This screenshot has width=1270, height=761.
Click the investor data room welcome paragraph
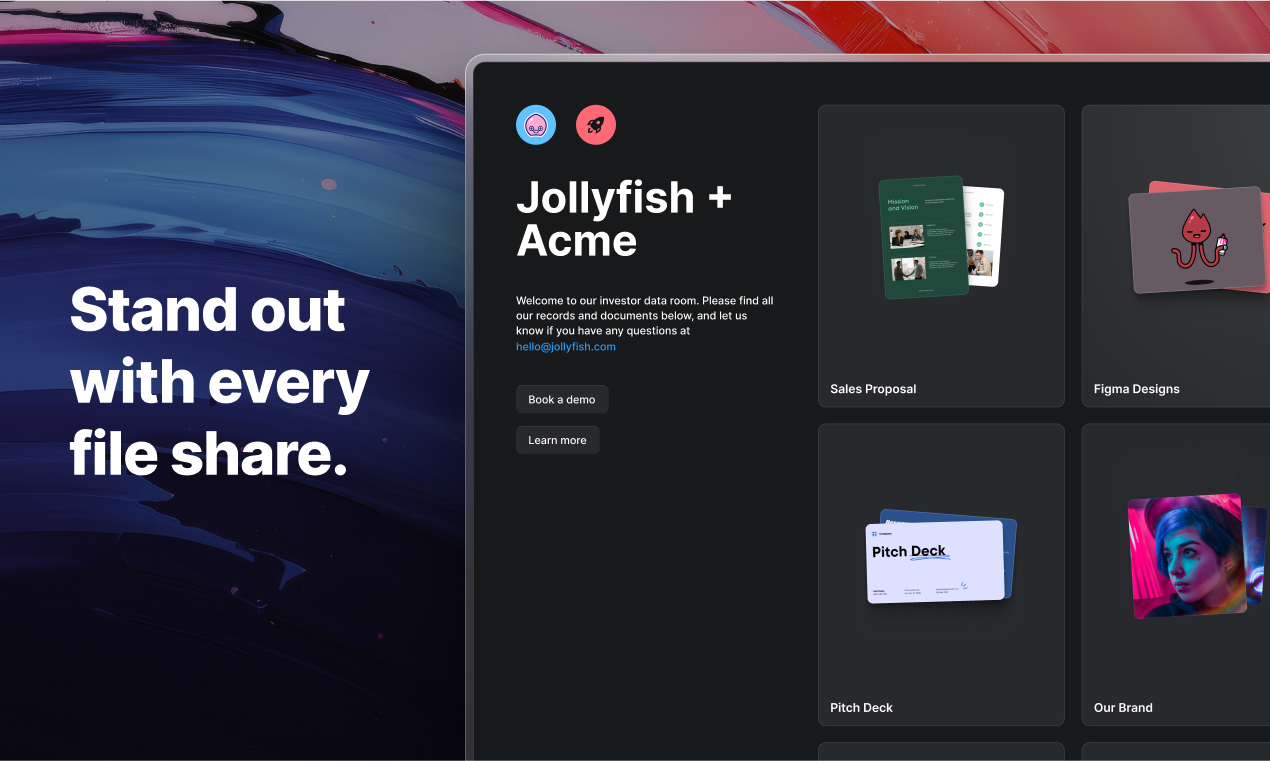coord(645,323)
